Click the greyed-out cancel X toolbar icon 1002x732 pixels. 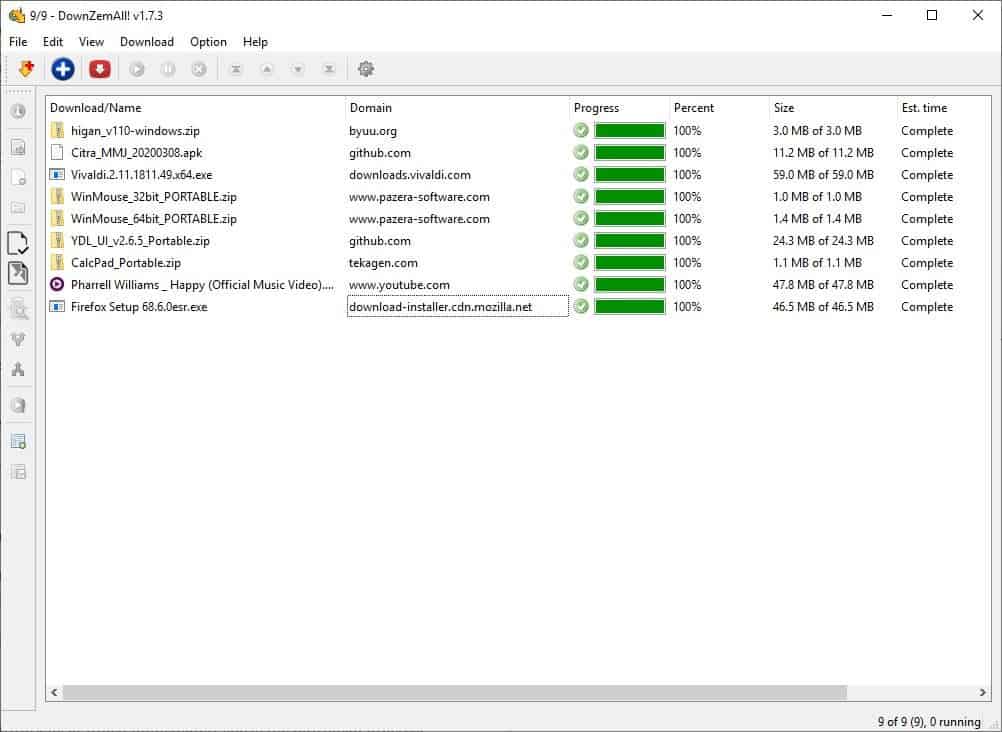[x=199, y=69]
